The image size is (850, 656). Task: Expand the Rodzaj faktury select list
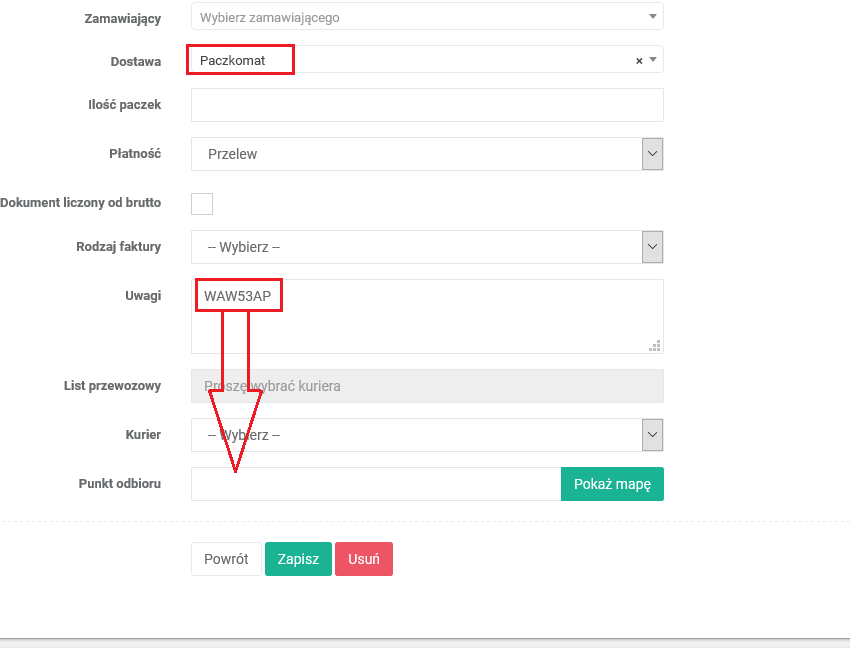[427, 247]
